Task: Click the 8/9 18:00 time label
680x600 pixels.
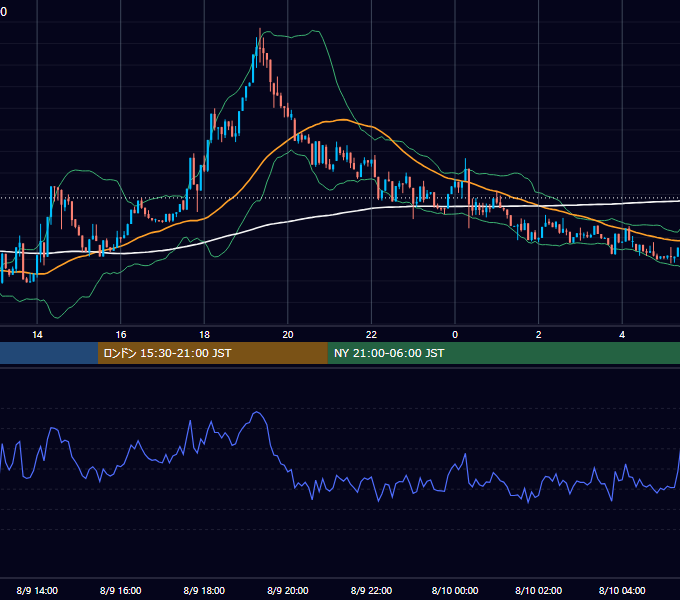Action: click(x=204, y=590)
